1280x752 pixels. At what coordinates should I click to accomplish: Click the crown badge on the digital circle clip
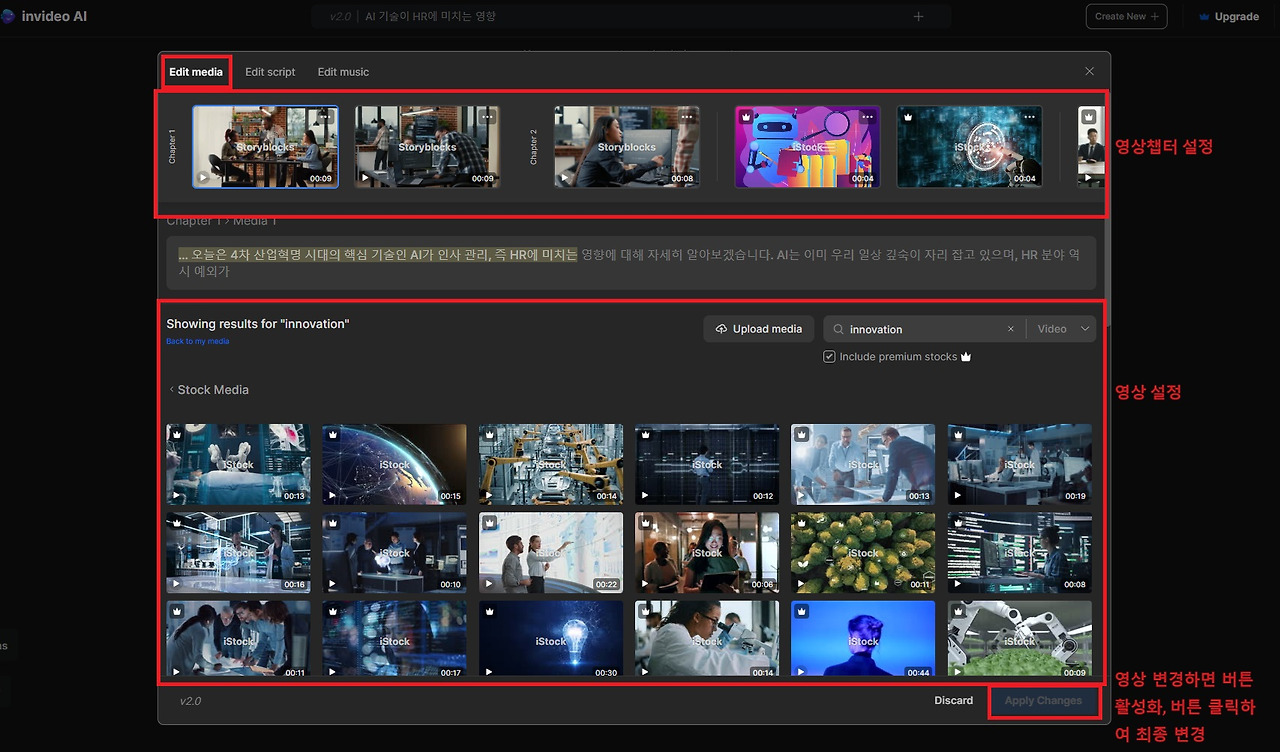tap(908, 117)
